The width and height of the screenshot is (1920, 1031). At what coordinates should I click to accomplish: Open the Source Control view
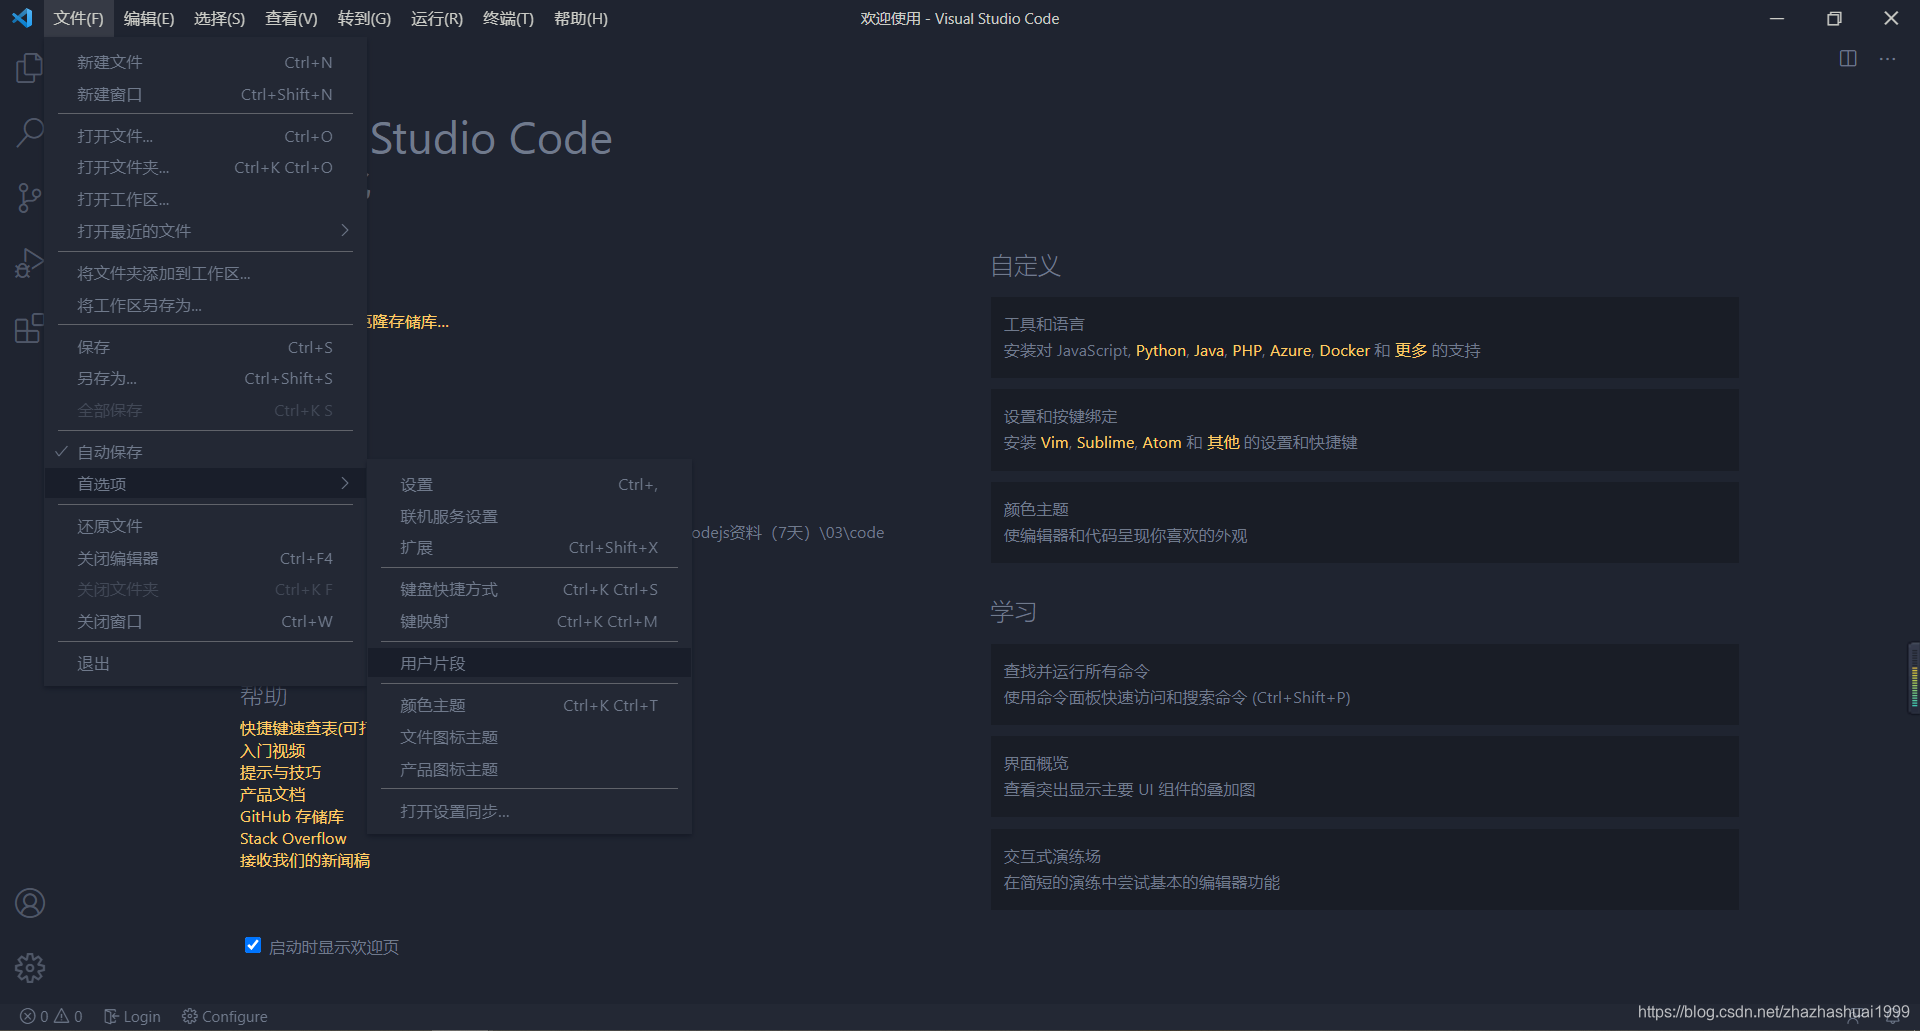(x=29, y=197)
